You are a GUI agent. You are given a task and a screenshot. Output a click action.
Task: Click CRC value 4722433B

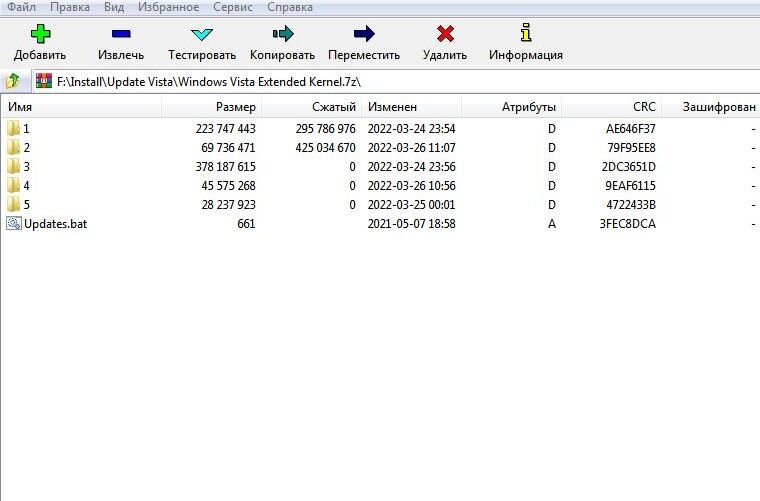pyautogui.click(x=631, y=204)
